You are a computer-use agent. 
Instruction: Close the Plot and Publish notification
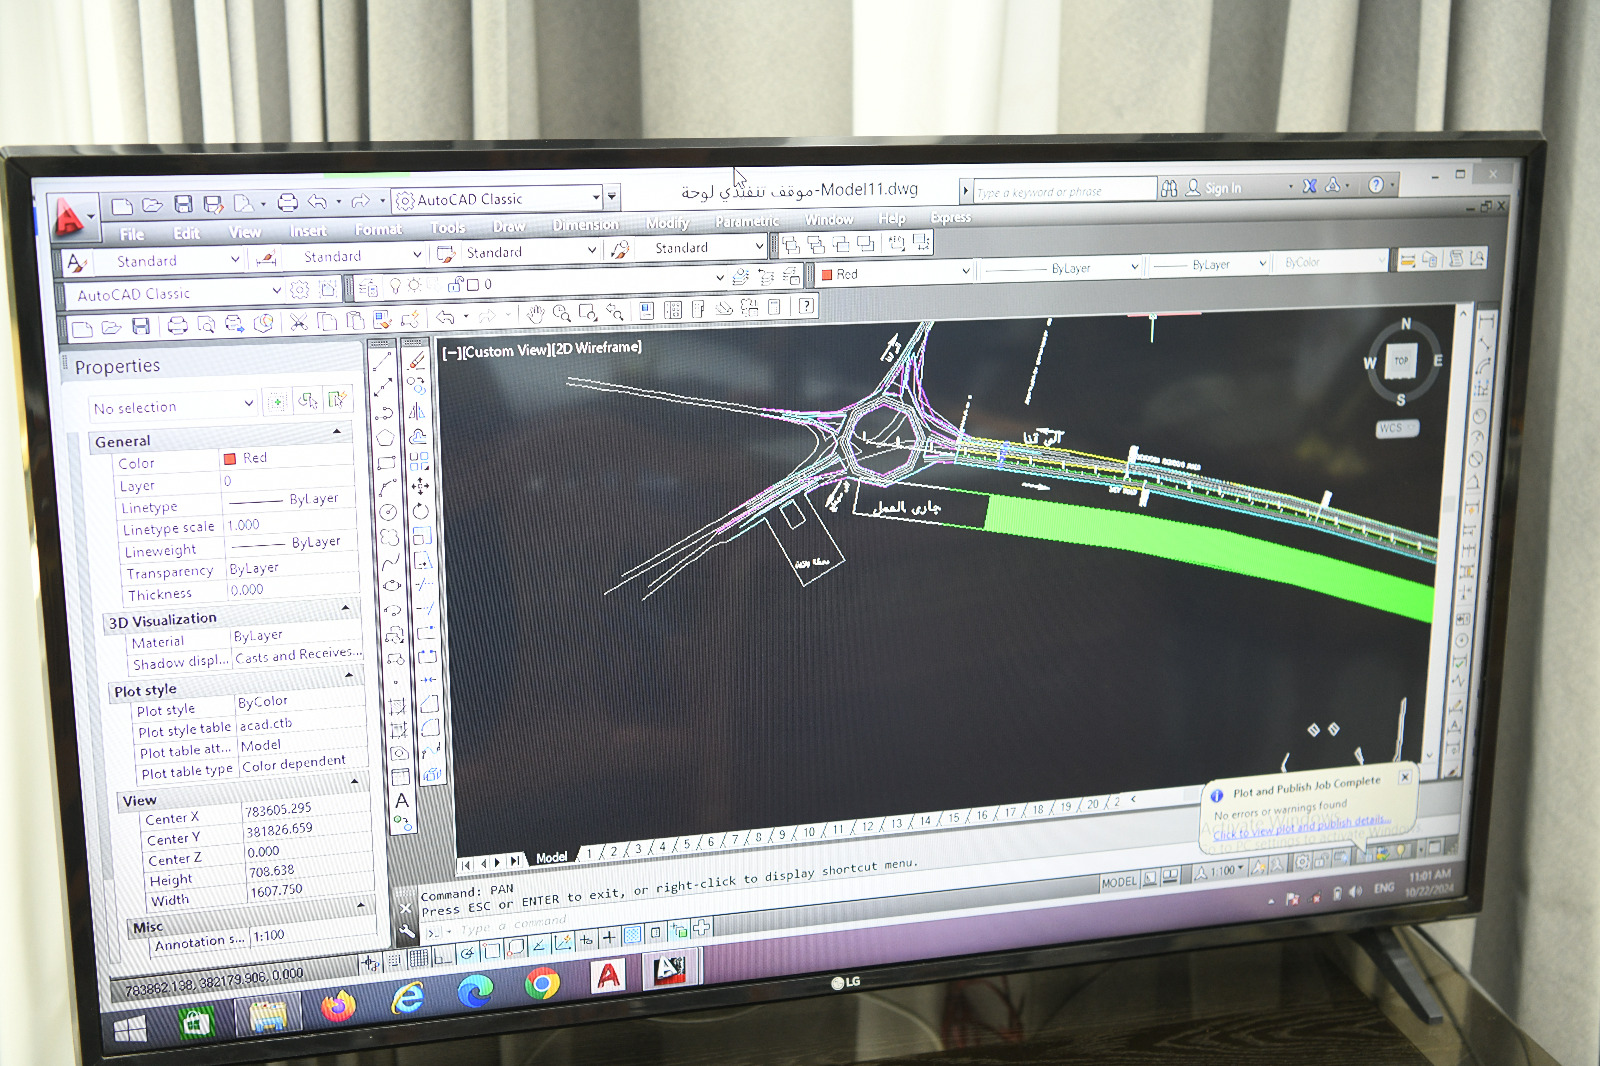click(1405, 776)
